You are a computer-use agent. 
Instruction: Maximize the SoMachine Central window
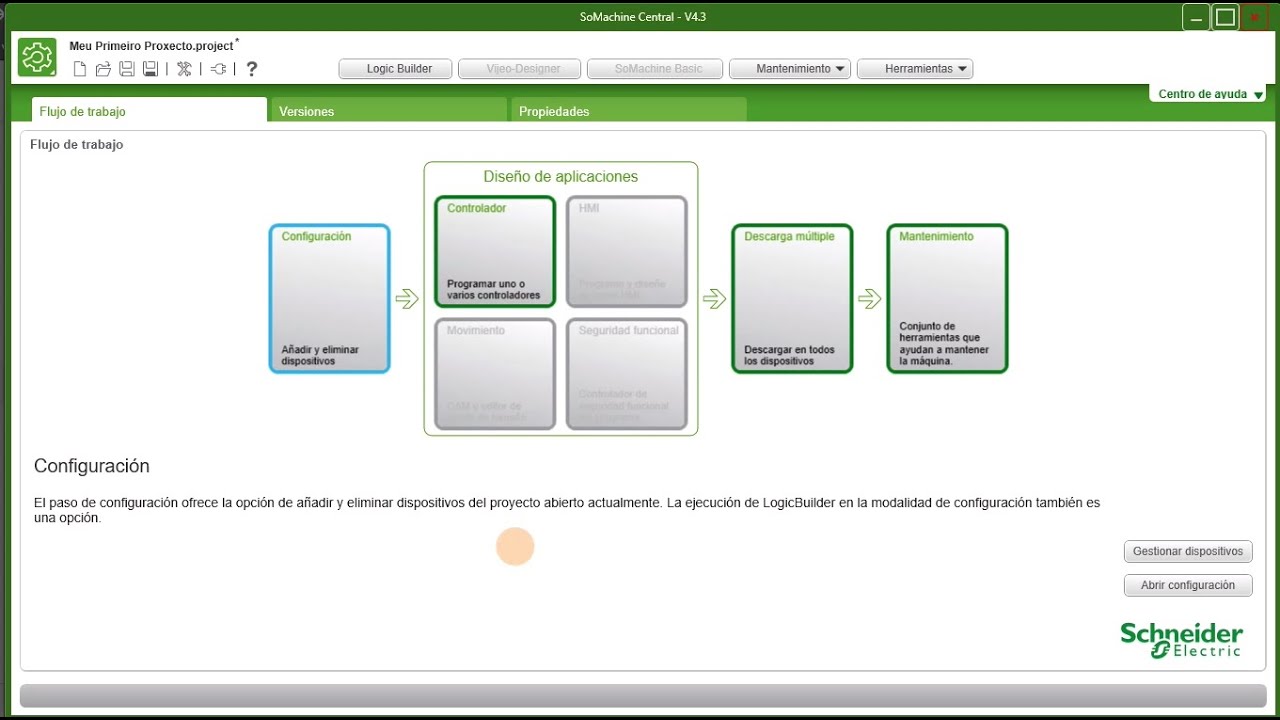coord(1225,17)
